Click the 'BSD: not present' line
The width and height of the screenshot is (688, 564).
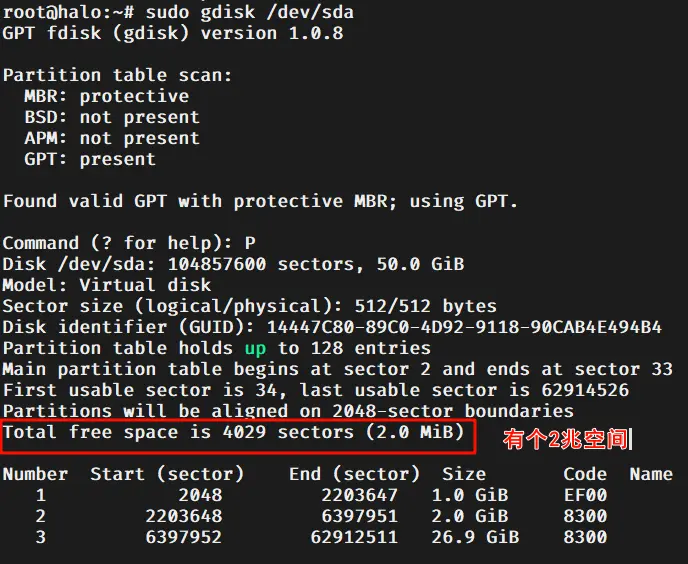[x=112, y=117]
